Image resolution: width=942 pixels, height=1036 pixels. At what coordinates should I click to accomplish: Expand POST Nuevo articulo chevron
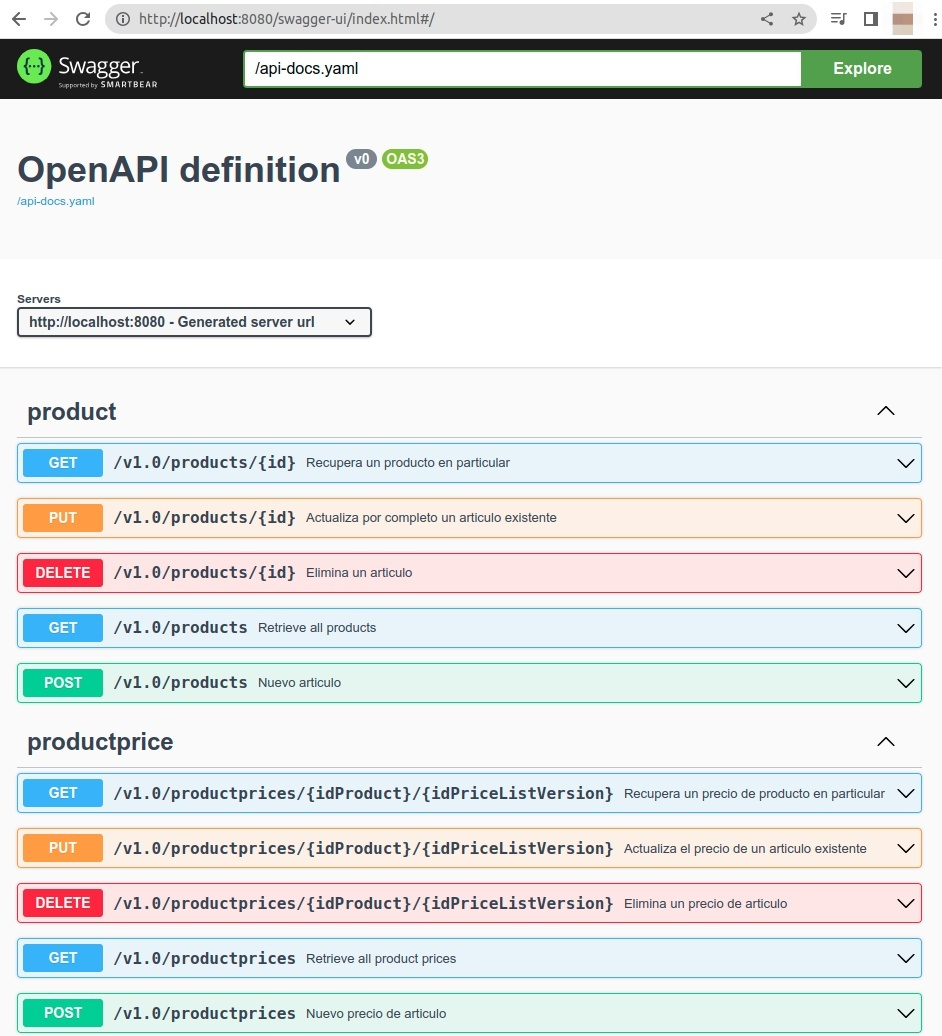click(906, 683)
